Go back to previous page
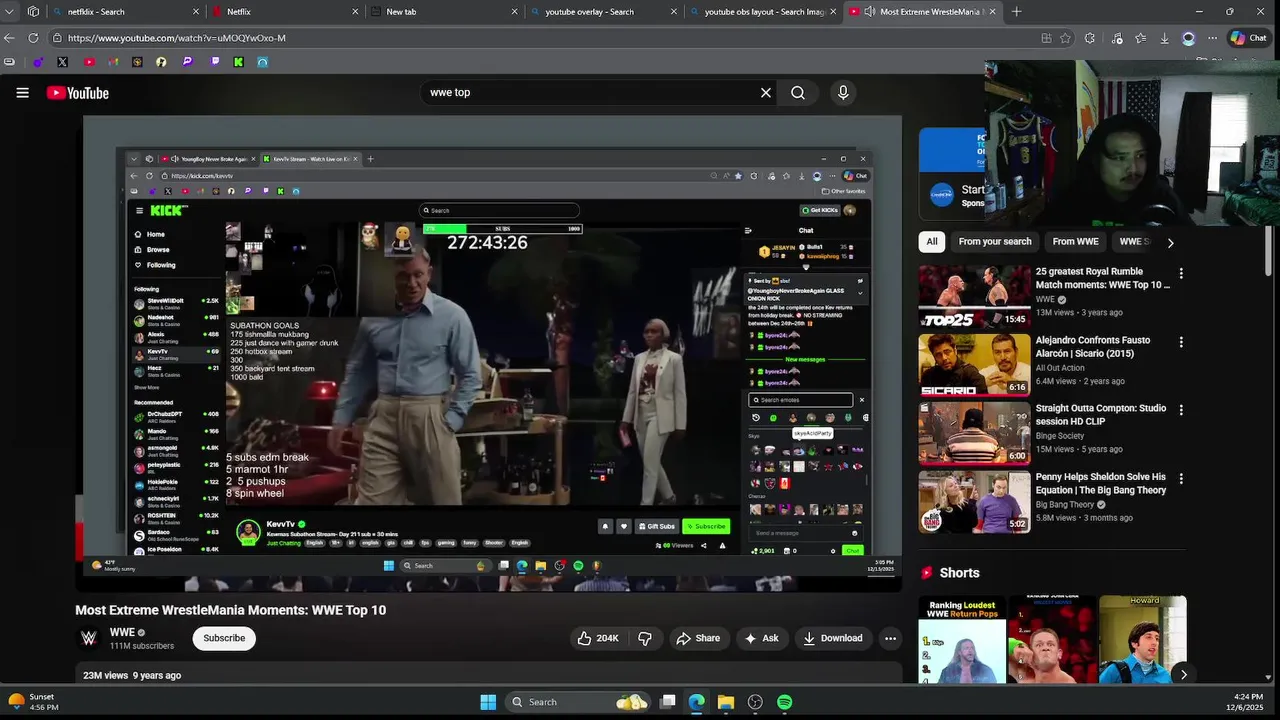 pos(9,38)
